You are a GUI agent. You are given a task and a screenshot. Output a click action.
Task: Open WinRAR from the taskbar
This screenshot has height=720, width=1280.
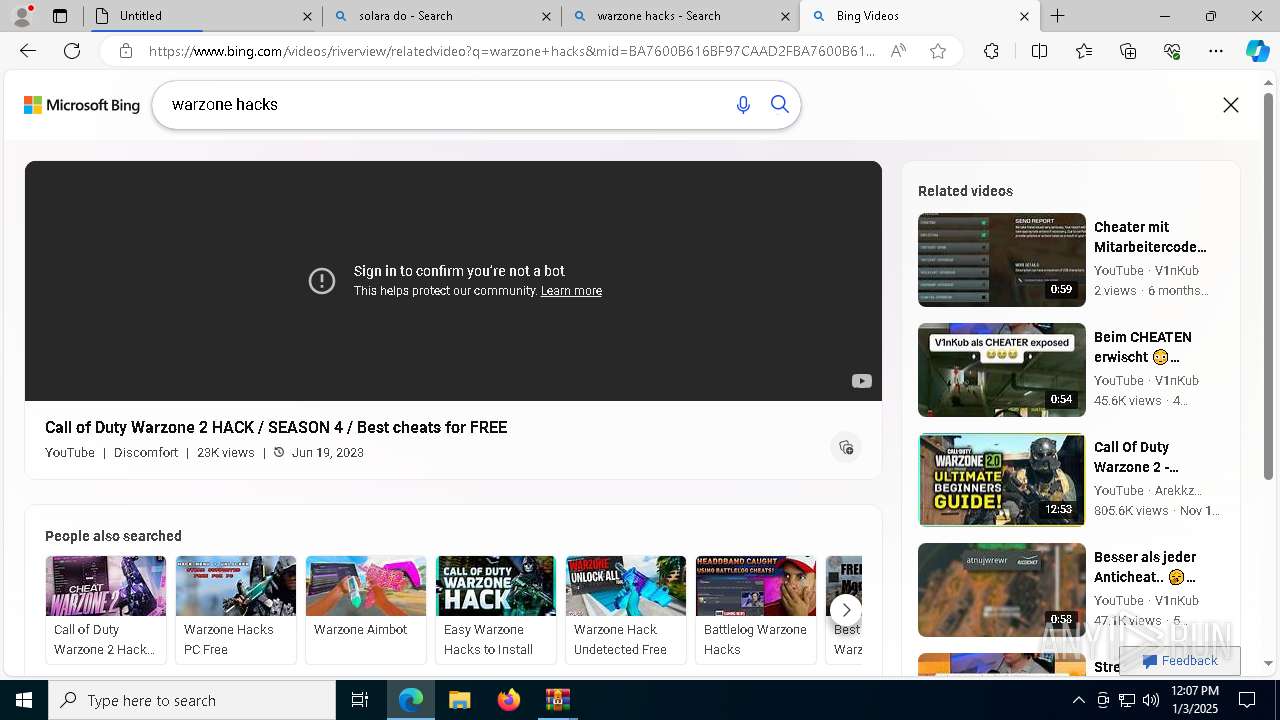[x=557, y=700]
